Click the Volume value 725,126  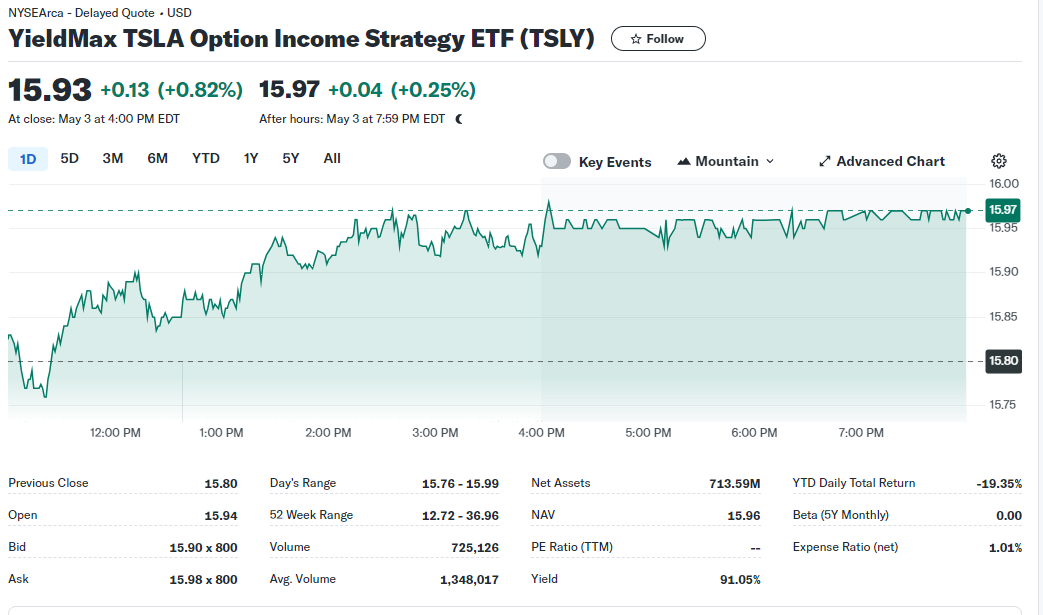tap(475, 548)
